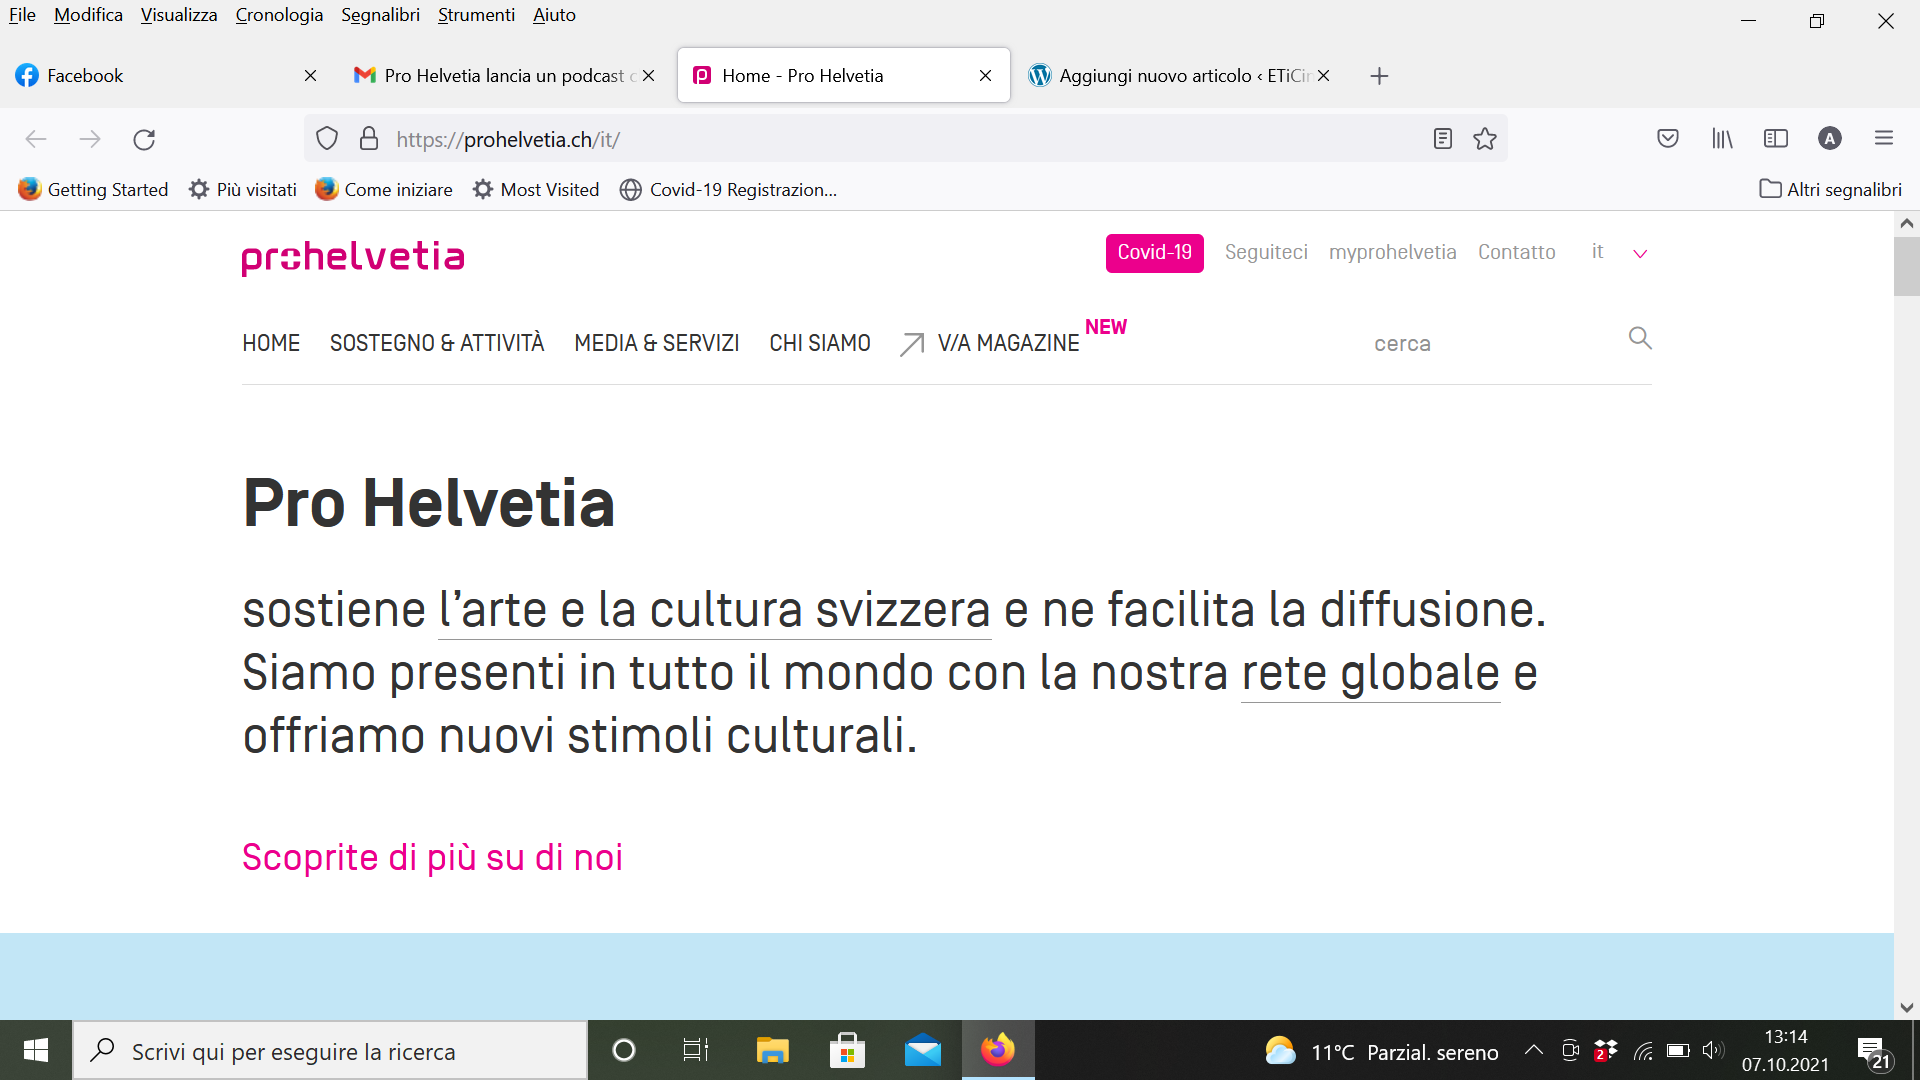Click the page vertical scrollbar thumb
The height and width of the screenshot is (1080, 1920).
1906,265
